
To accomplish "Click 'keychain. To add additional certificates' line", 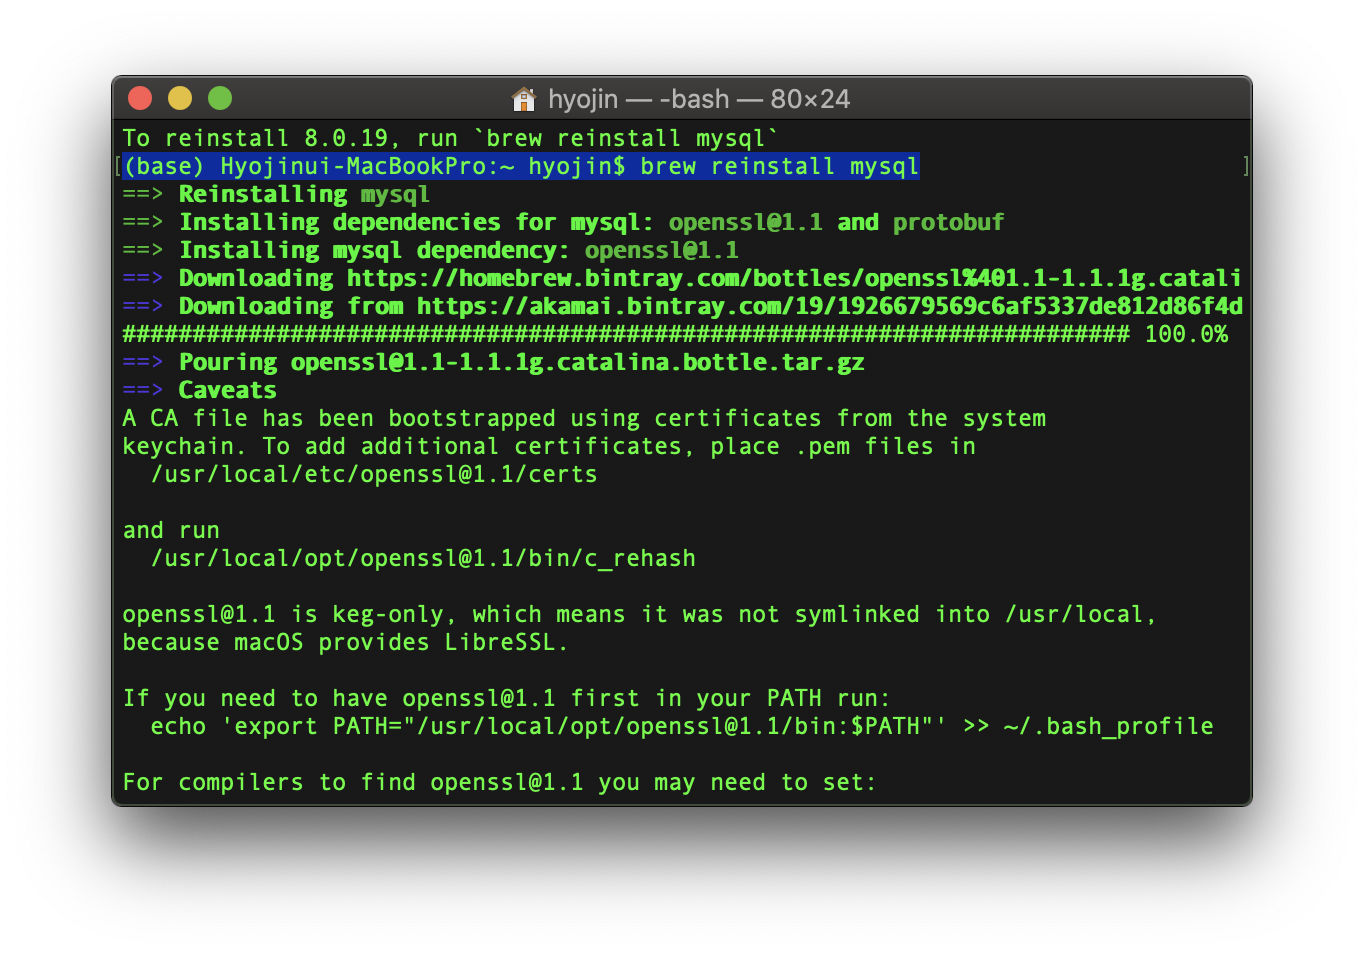I will coord(549,446).
